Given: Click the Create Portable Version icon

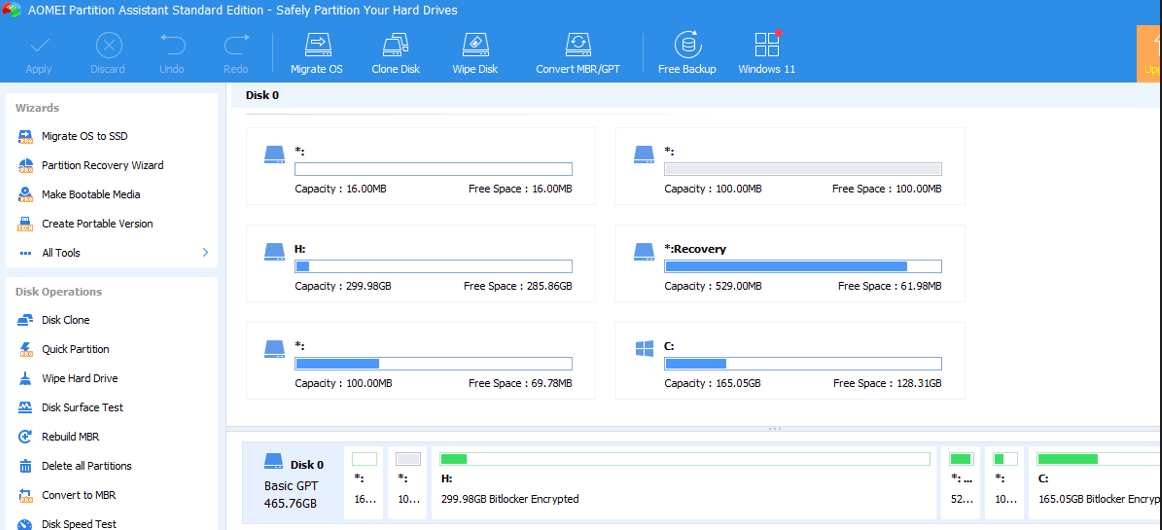Looking at the screenshot, I should [x=26, y=224].
